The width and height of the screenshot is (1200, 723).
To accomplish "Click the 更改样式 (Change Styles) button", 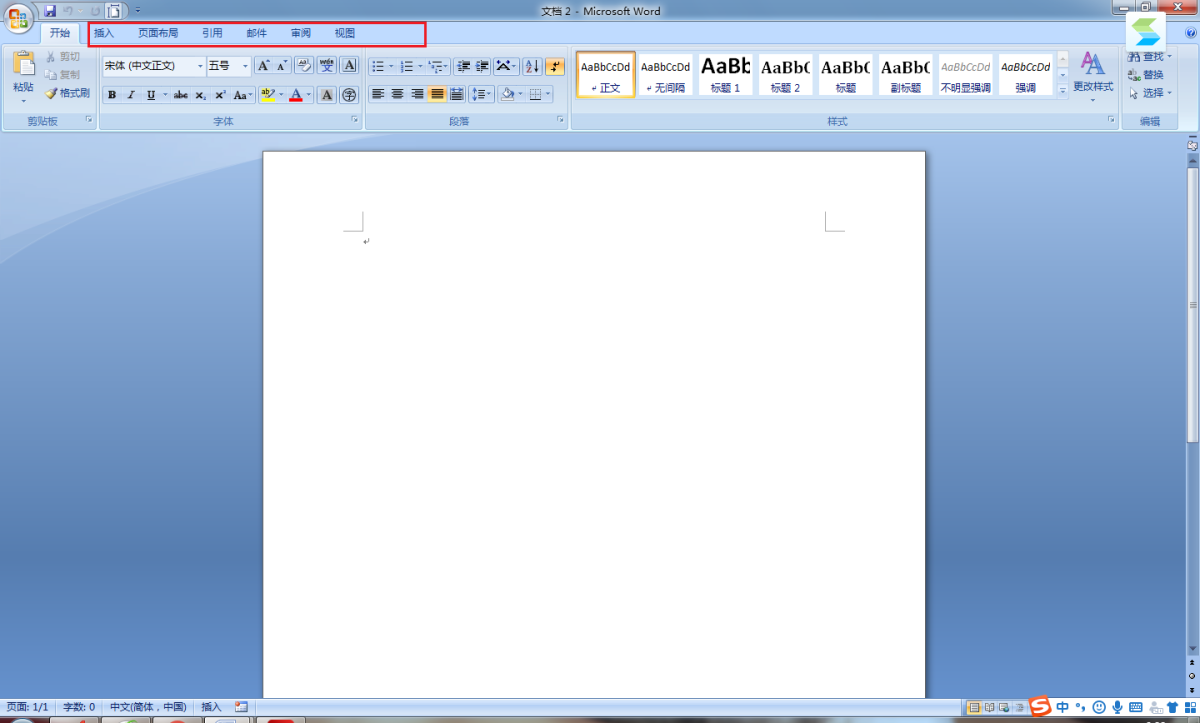I will tap(1092, 75).
